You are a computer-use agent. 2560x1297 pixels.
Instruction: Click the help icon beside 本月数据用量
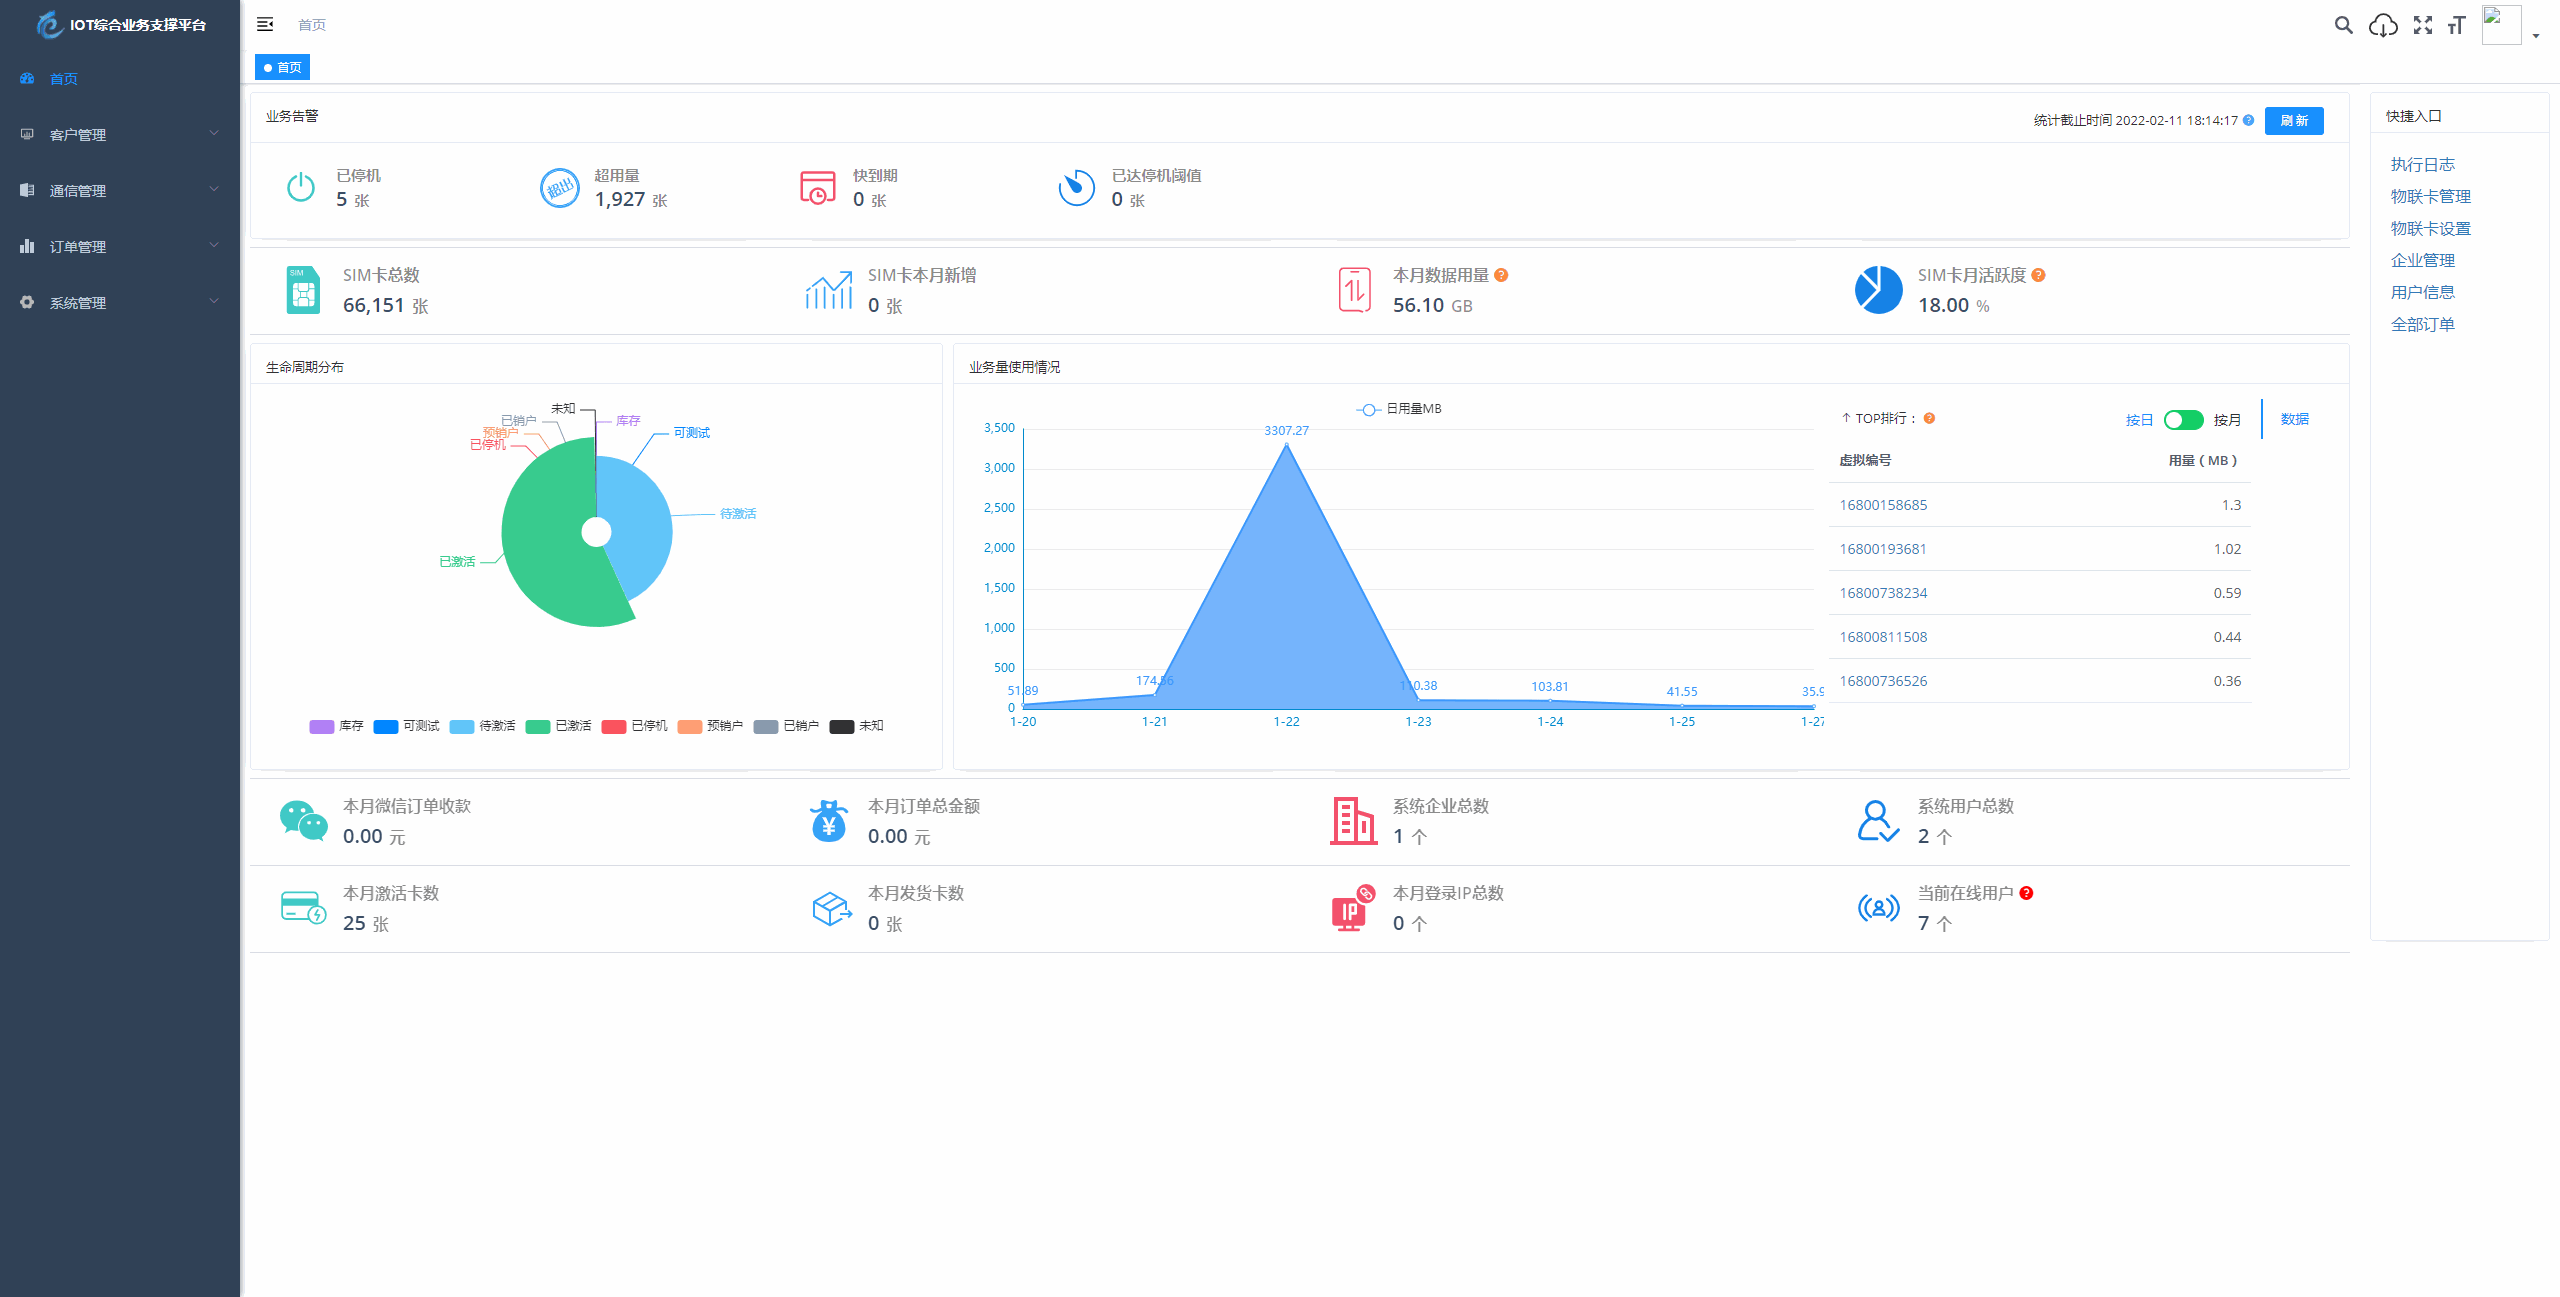1501,275
